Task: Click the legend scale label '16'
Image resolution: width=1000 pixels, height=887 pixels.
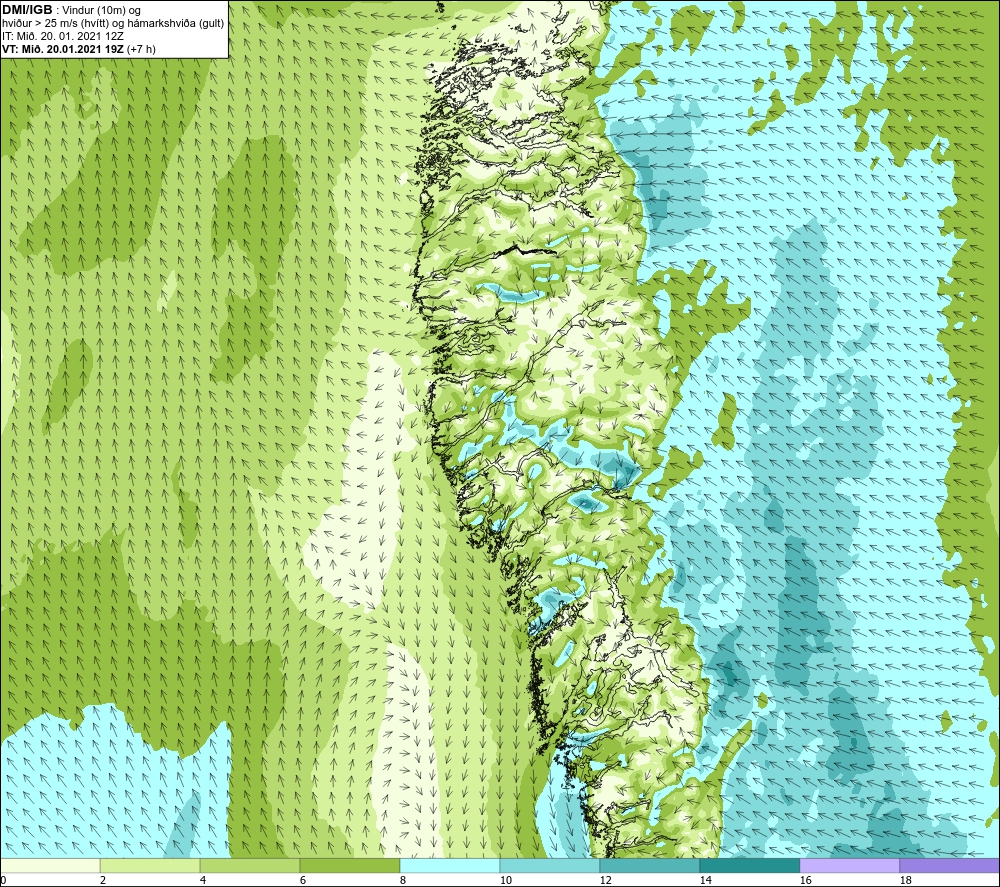Action: pyautogui.click(x=805, y=881)
